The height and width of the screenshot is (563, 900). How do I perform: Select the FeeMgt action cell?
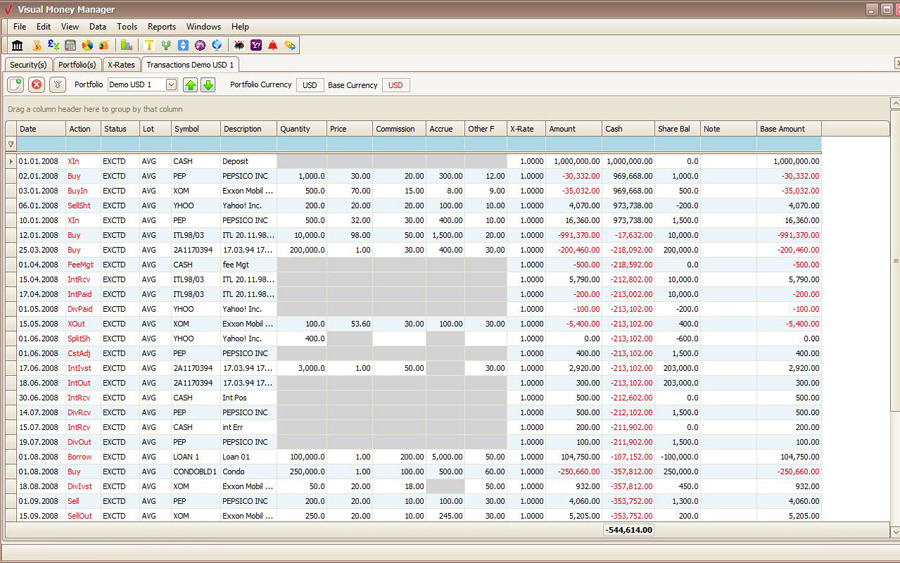click(83, 265)
